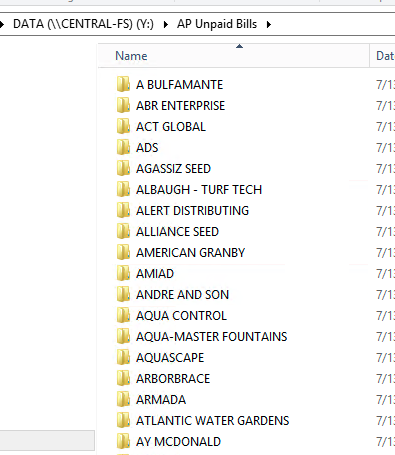
Task: Expand the breadcrumb arrow before DATA drive
Action: pyautogui.click(x=2, y=24)
